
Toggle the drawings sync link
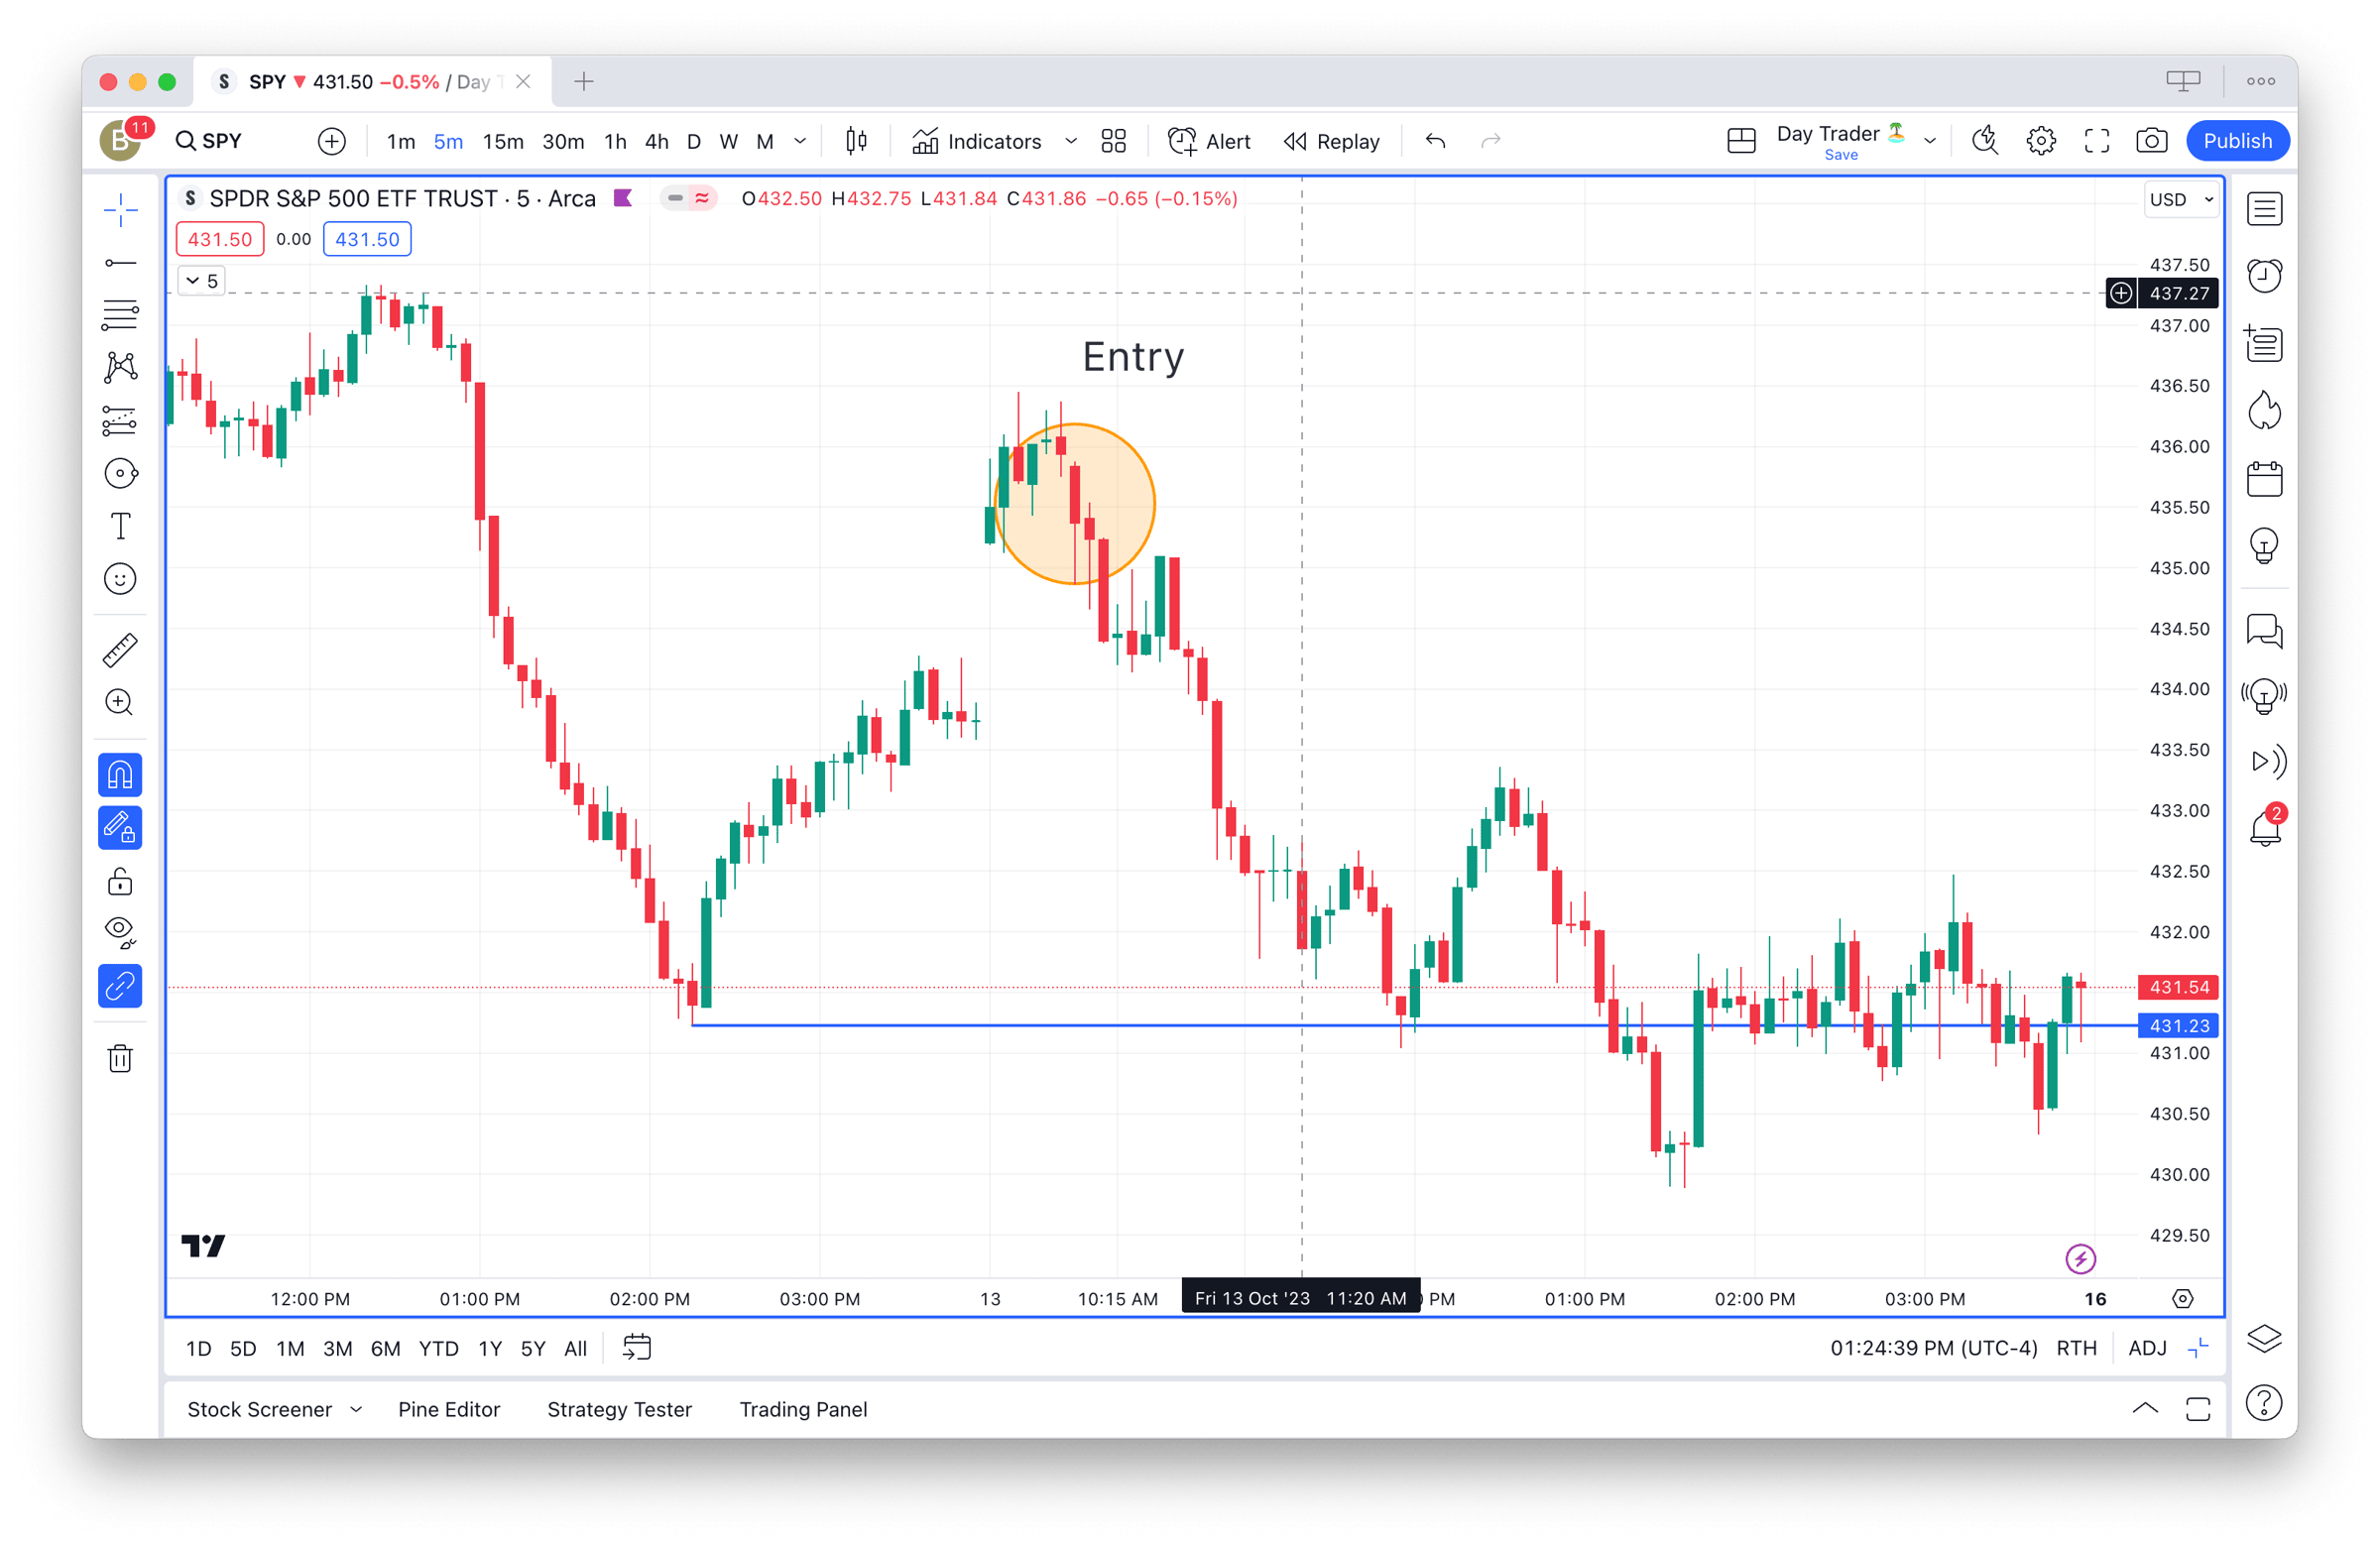[x=120, y=986]
